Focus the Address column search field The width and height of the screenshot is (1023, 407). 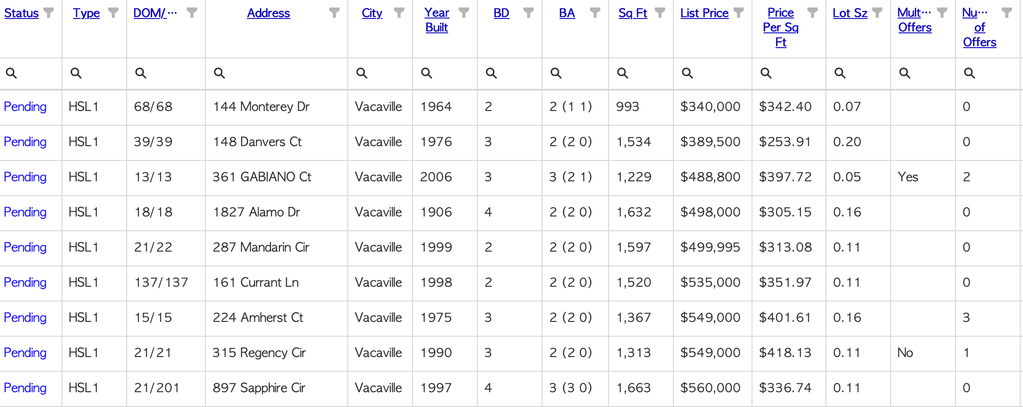click(x=277, y=73)
